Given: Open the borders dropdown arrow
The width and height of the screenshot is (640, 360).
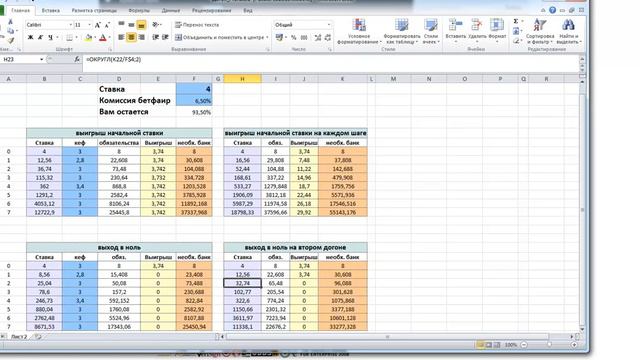Looking at the screenshot, I should [76, 38].
